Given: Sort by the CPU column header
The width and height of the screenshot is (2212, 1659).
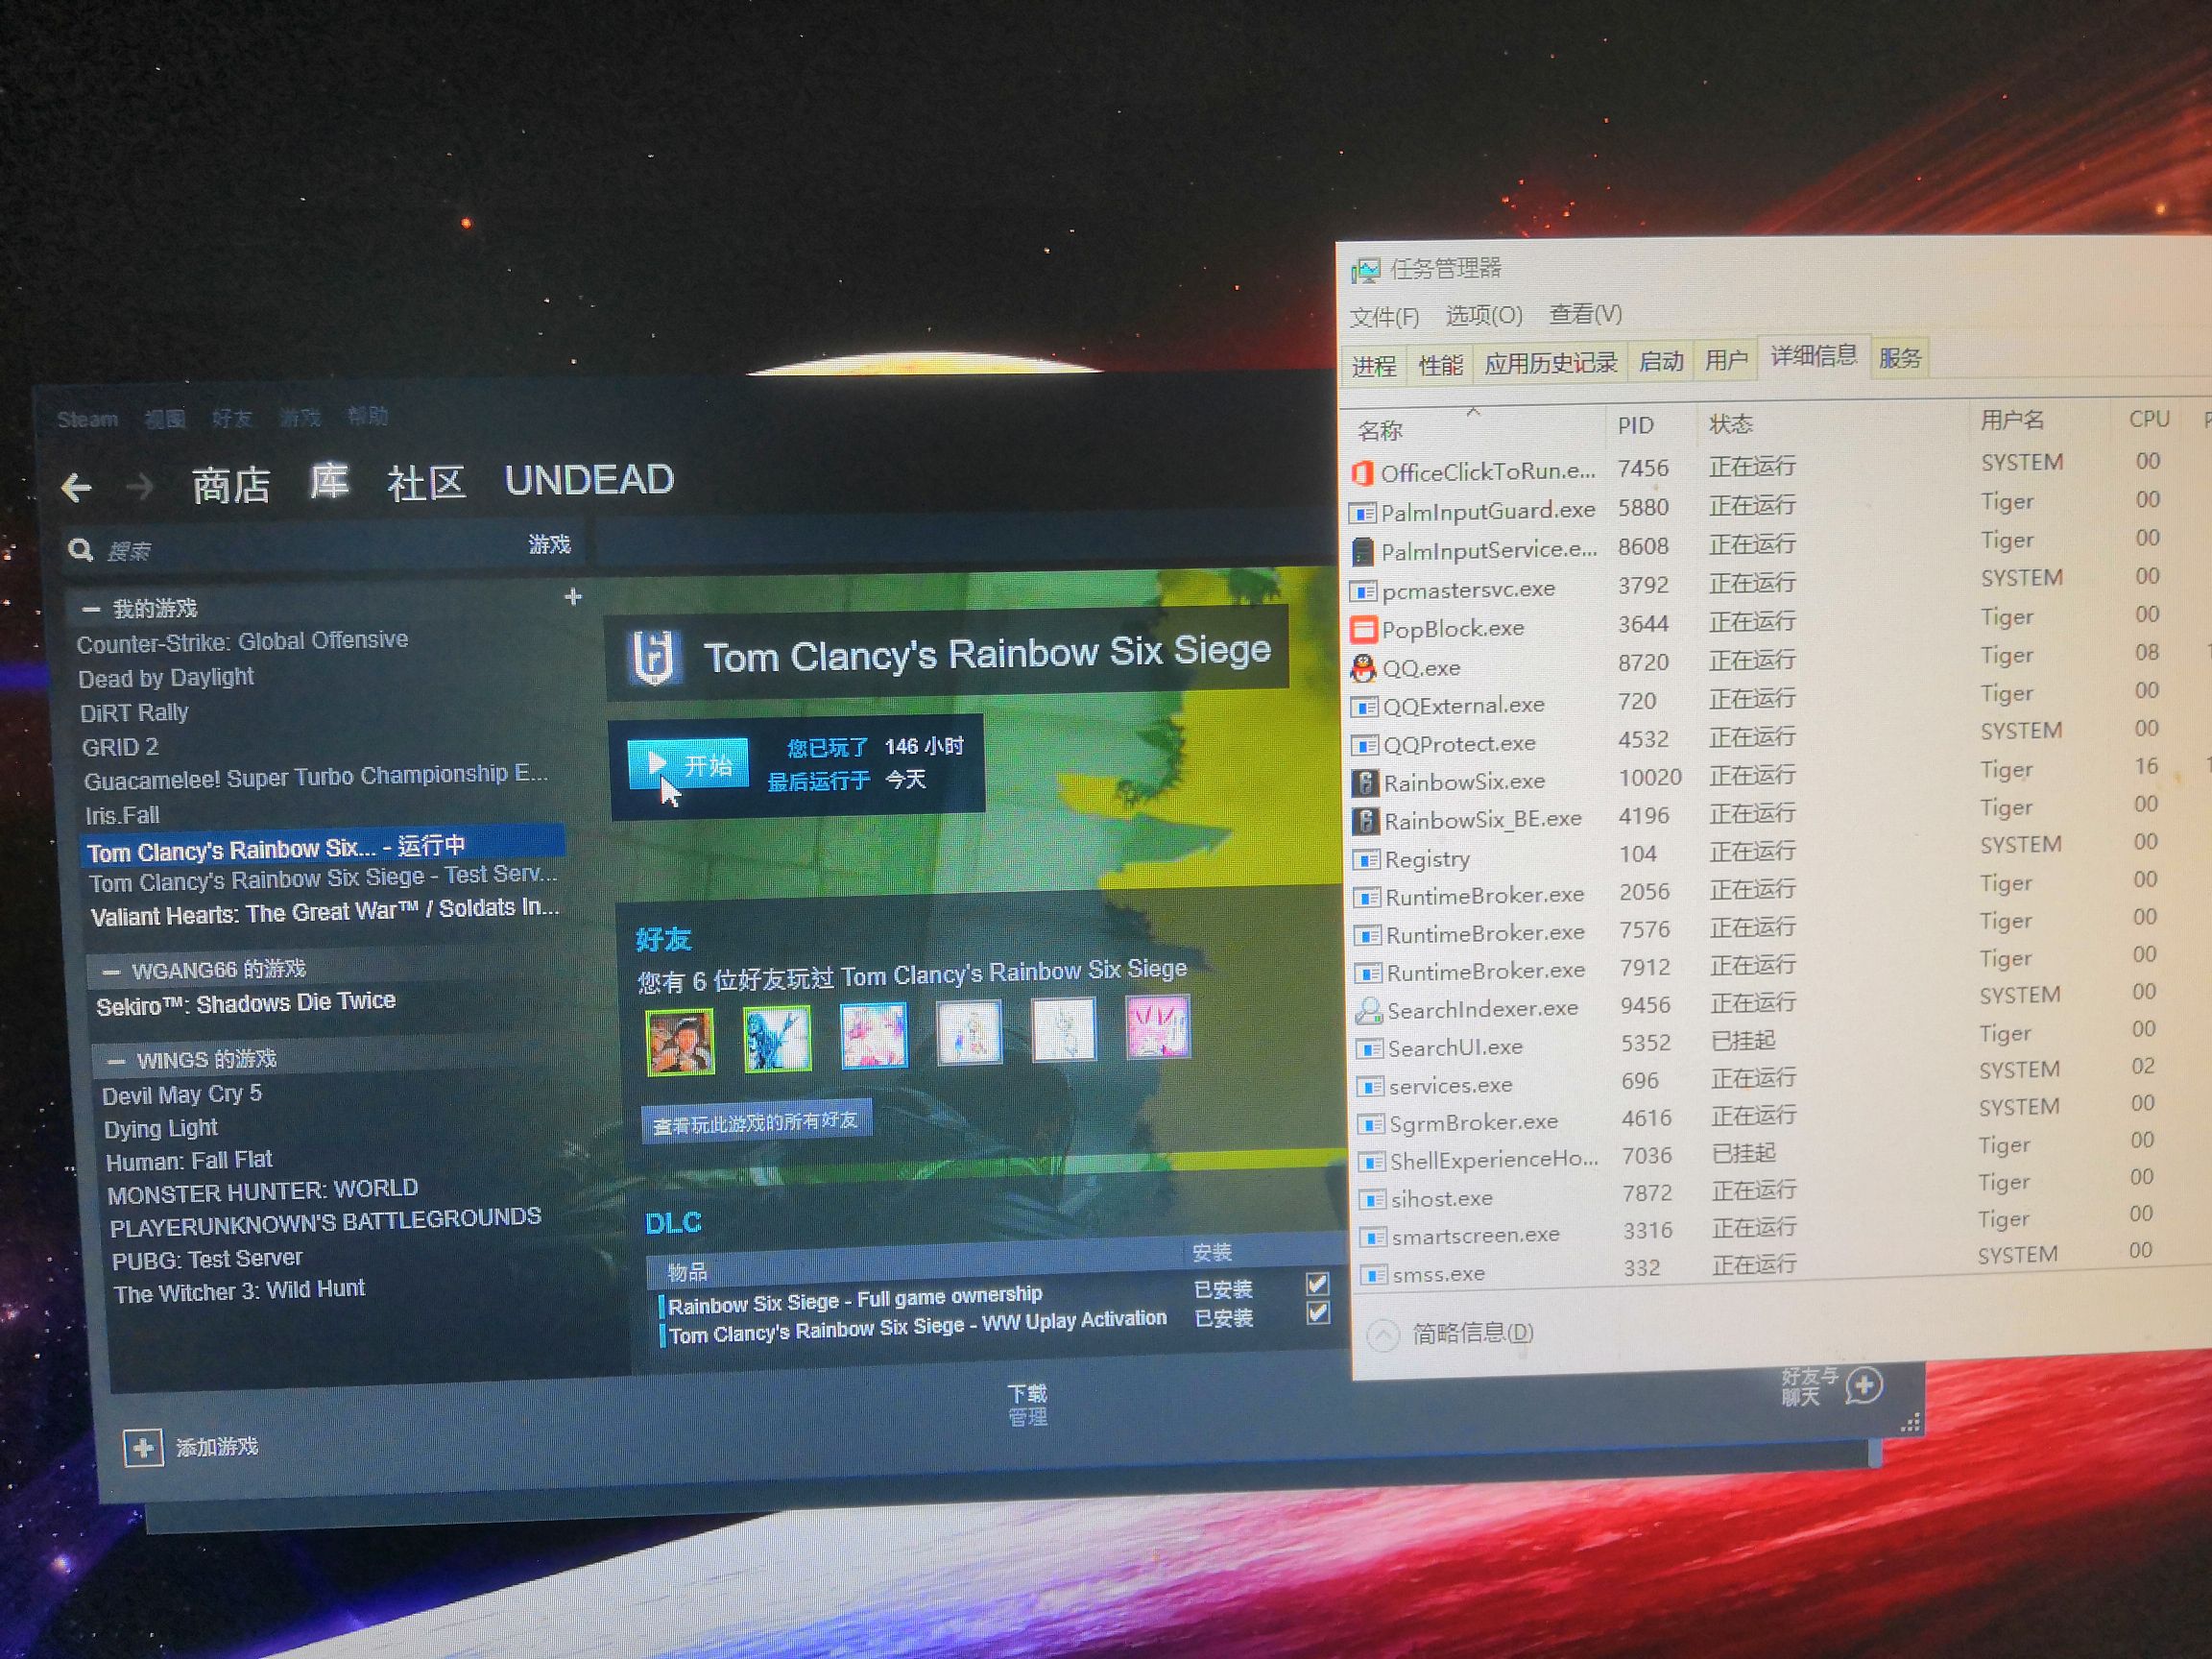Looking at the screenshot, I should [2149, 419].
